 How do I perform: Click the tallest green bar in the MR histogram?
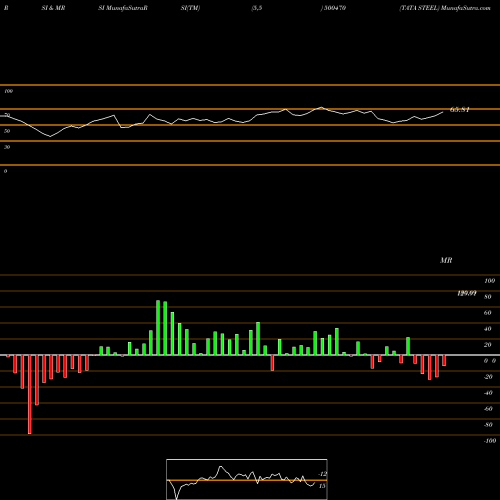(x=158, y=328)
